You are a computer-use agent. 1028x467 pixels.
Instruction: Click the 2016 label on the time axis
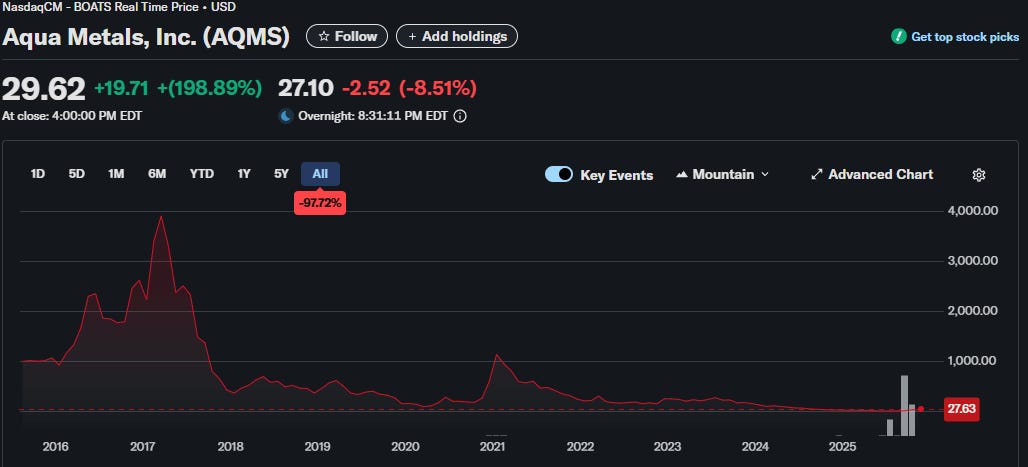(x=56, y=447)
